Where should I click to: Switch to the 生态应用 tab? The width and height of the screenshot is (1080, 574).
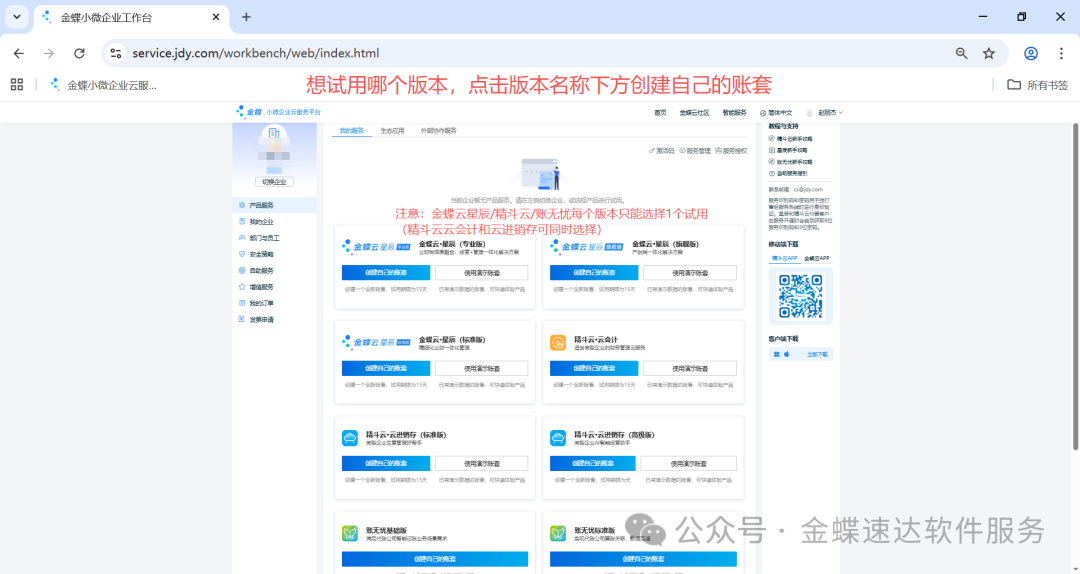coord(392,130)
